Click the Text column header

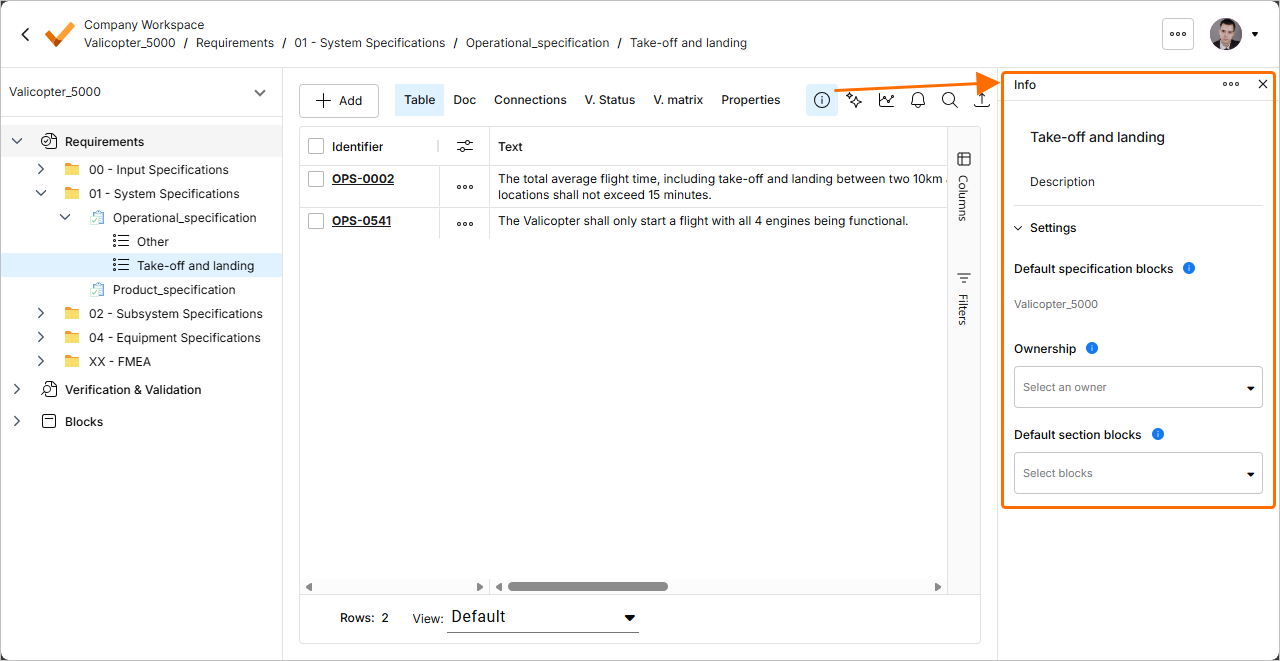[x=510, y=146]
